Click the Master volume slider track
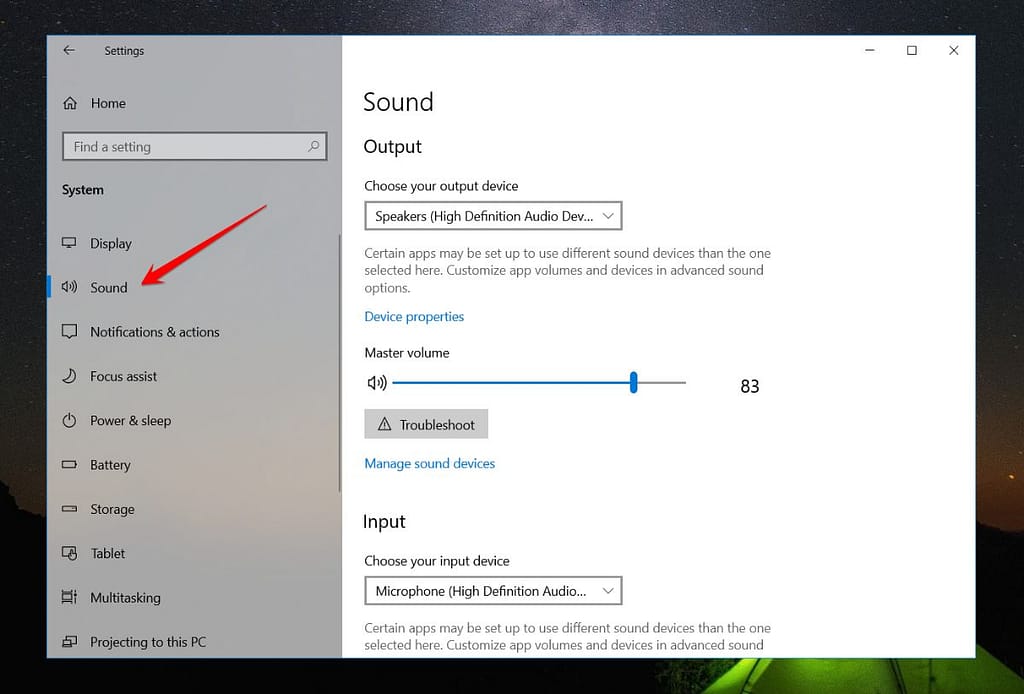This screenshot has height=694, width=1024. pos(539,383)
